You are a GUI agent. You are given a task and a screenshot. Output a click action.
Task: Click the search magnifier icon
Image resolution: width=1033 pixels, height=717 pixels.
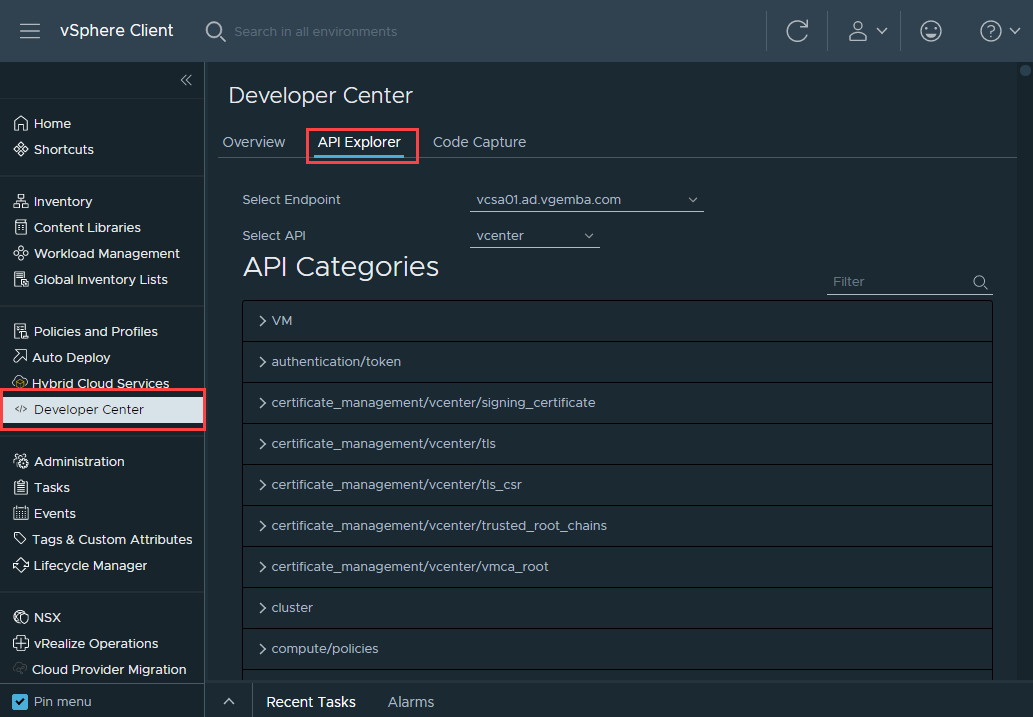tap(215, 32)
